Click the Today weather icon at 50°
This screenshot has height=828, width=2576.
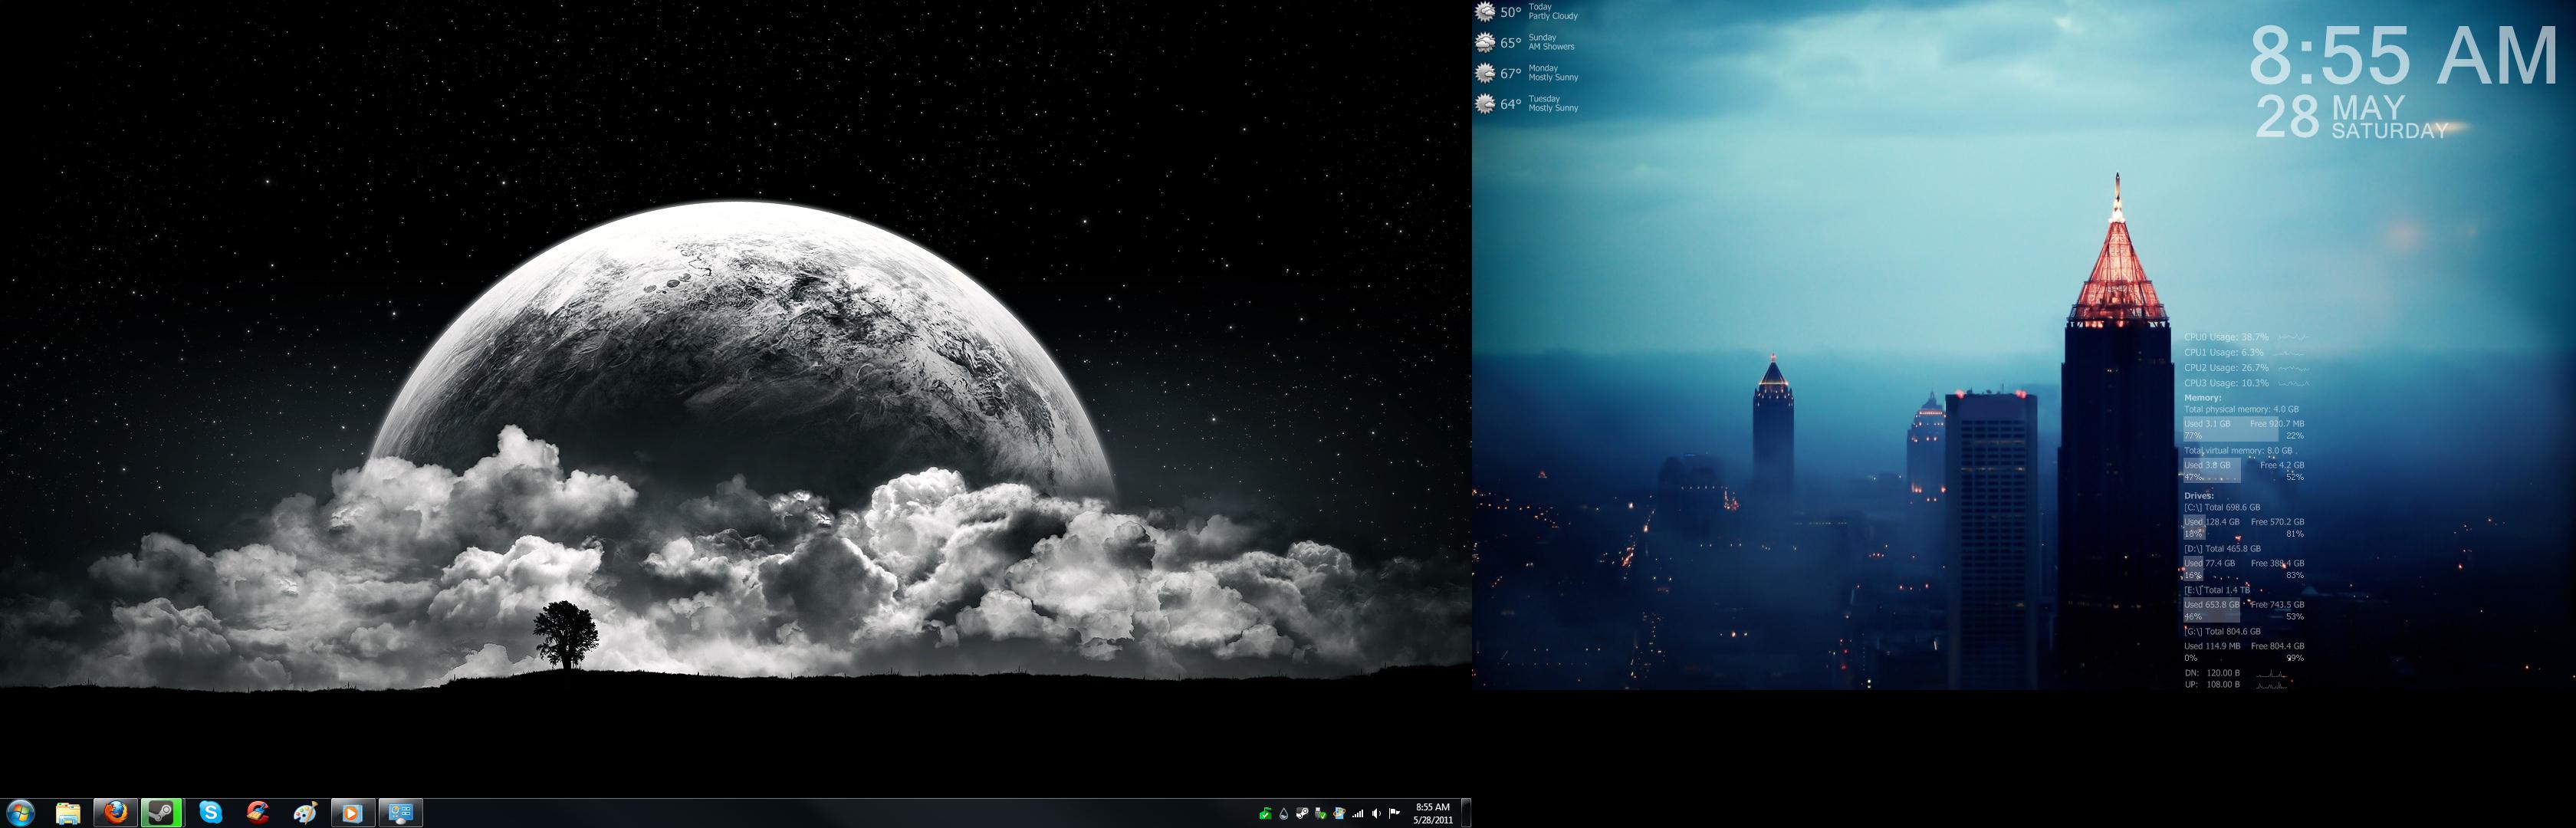(x=1485, y=12)
